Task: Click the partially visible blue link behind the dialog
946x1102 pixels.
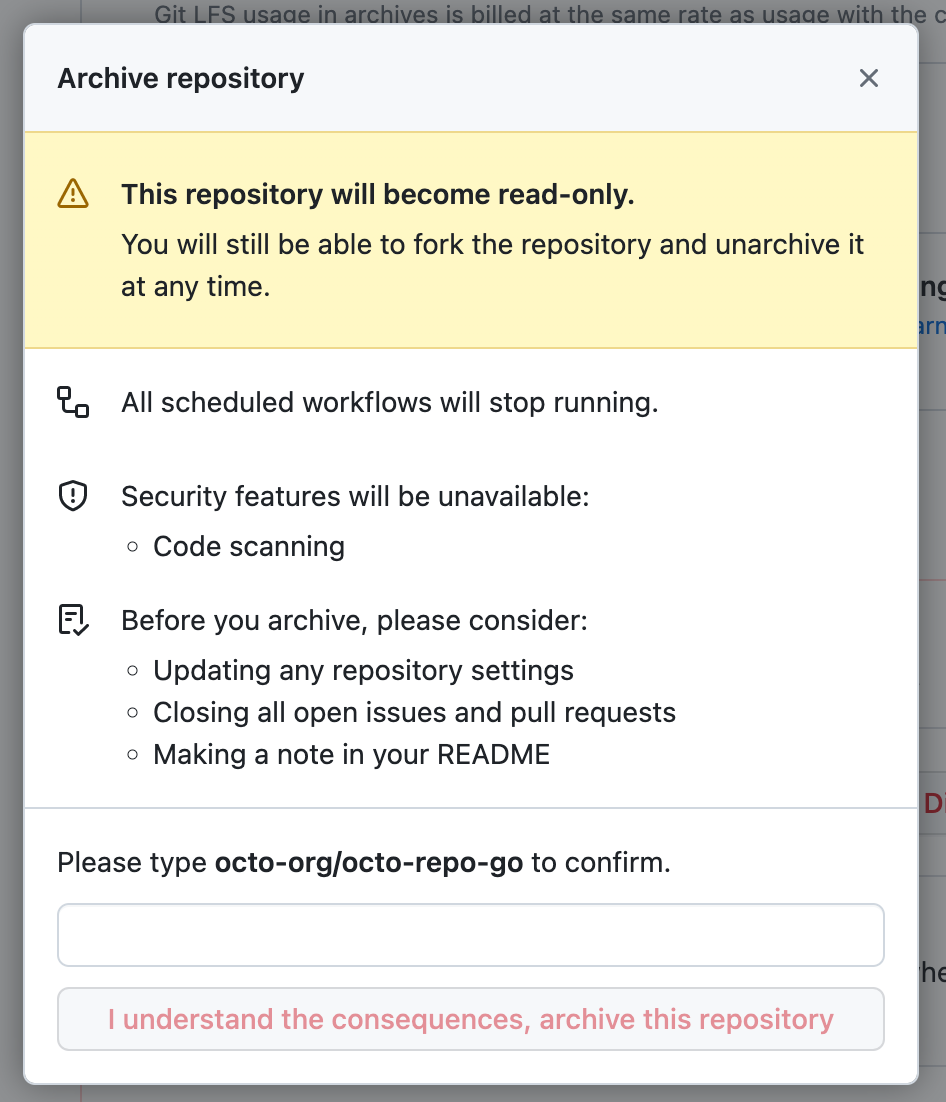Action: tap(934, 325)
